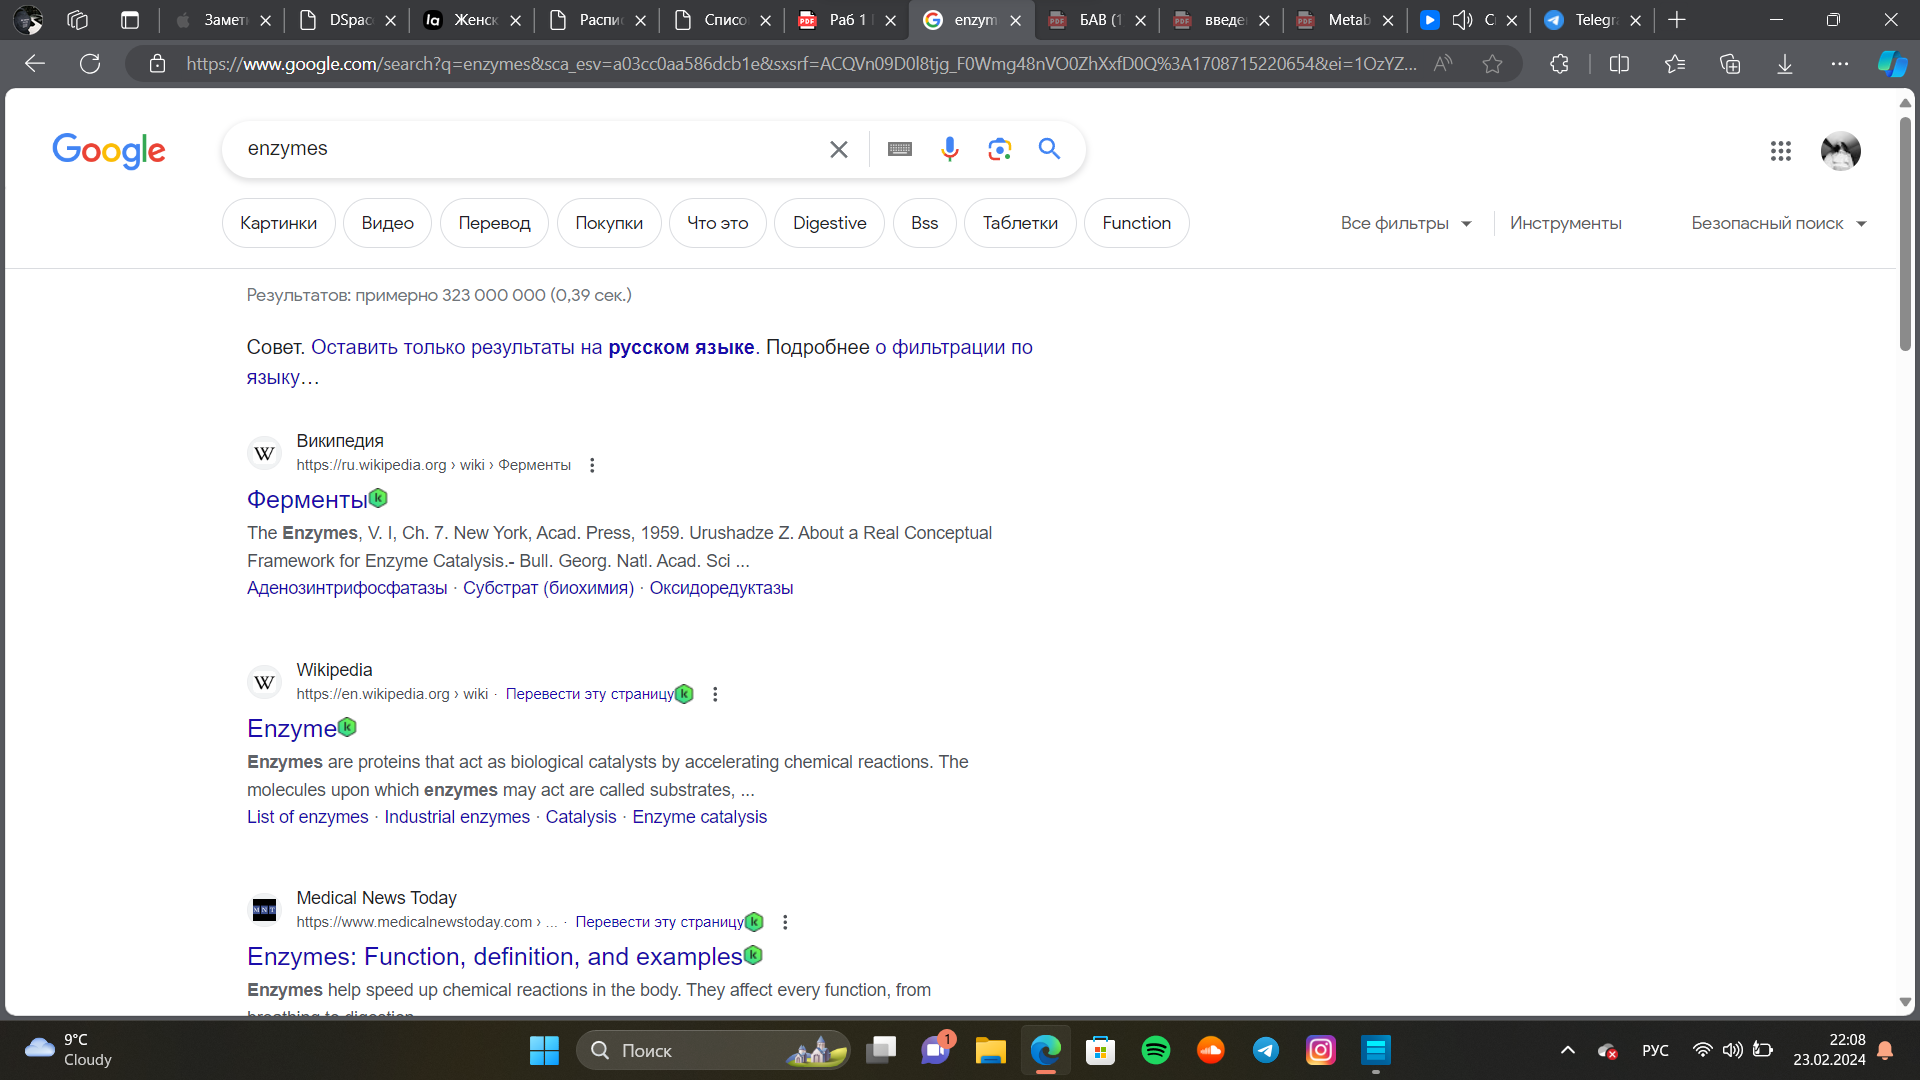Select the Перевод filter chip
The width and height of the screenshot is (1920, 1080).
[494, 223]
